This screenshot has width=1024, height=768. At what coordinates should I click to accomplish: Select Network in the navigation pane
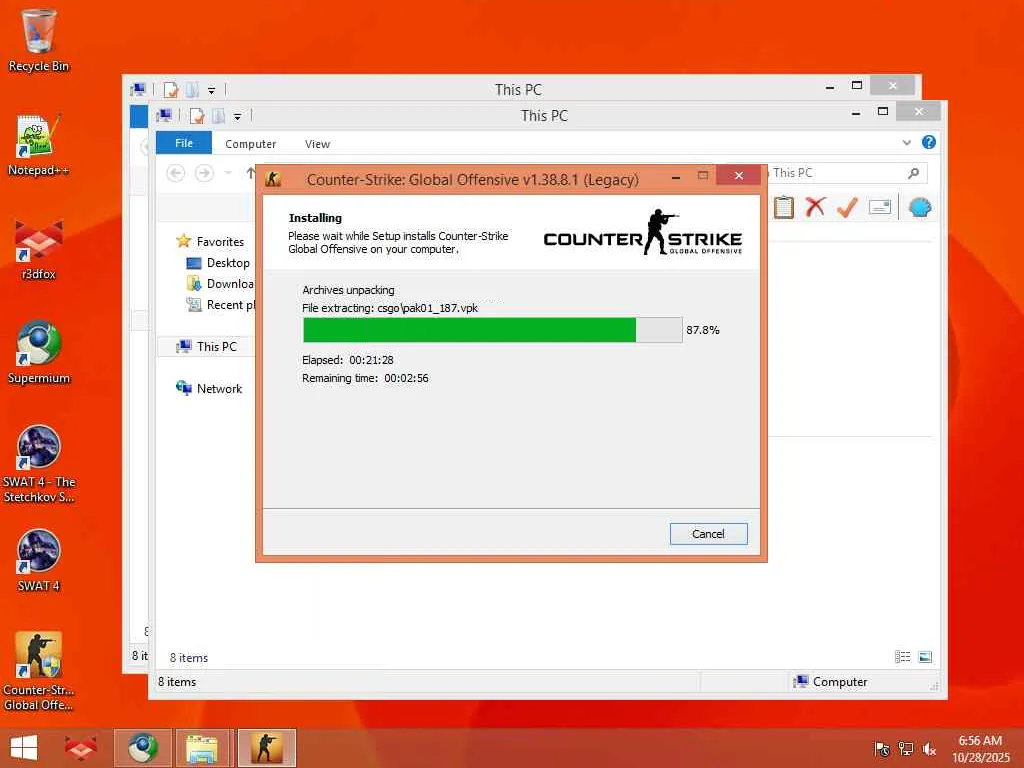coord(209,389)
